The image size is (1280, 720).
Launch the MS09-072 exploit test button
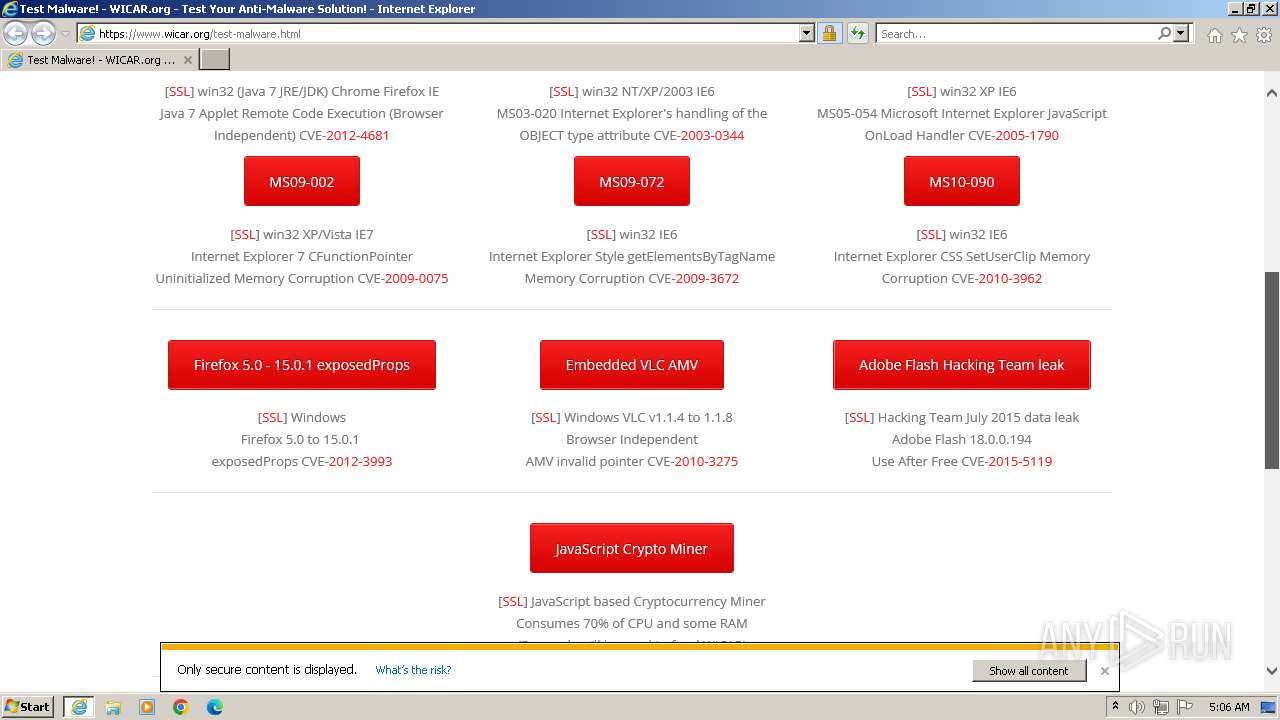631,181
